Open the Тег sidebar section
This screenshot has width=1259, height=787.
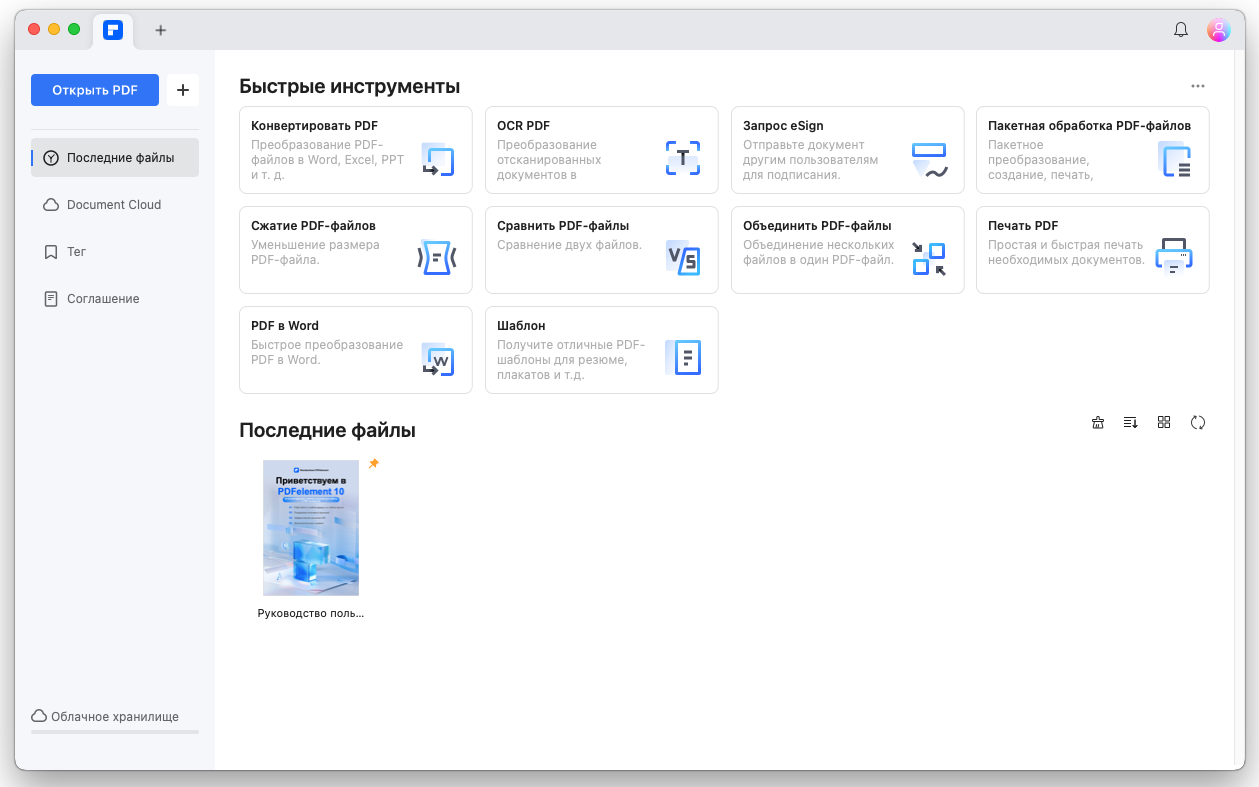[x=115, y=252]
